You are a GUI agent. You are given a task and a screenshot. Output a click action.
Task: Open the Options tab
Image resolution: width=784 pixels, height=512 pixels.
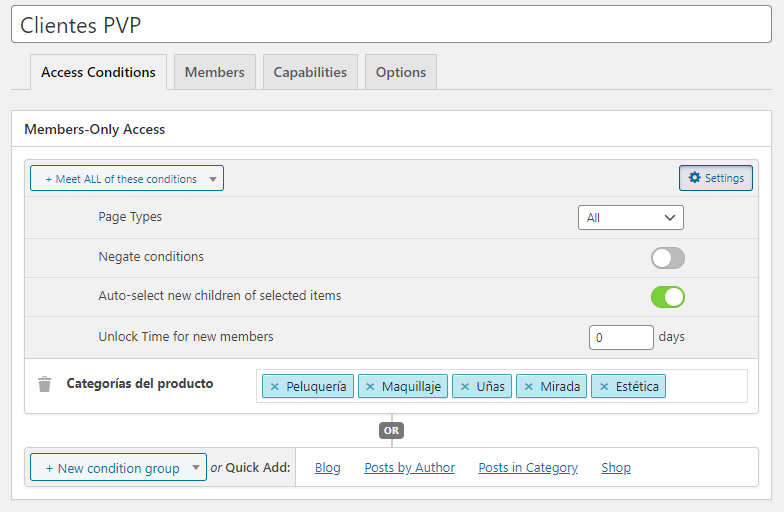(x=401, y=72)
